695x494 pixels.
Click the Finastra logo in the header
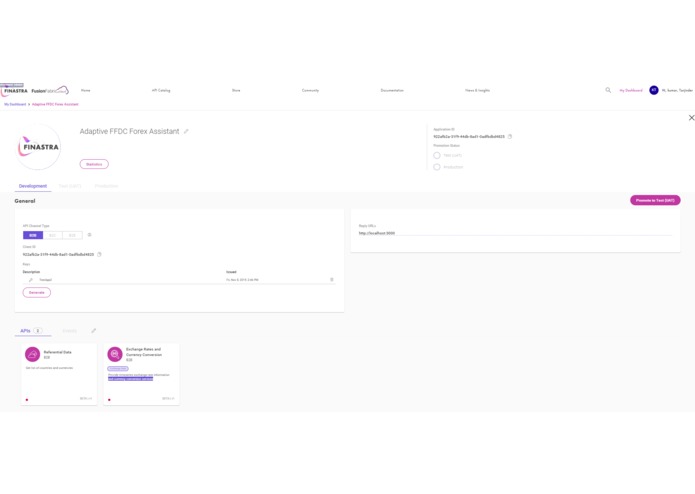(14, 90)
